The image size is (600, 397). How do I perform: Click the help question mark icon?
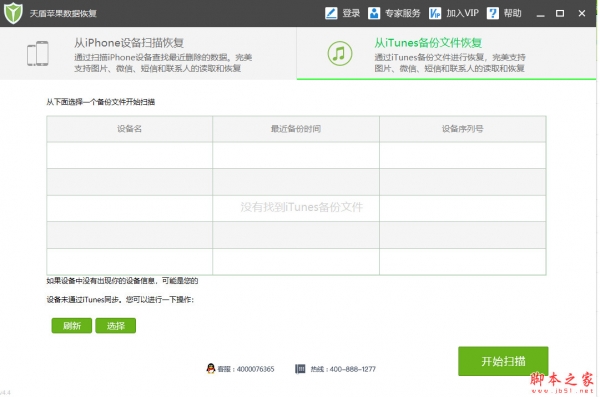point(492,13)
